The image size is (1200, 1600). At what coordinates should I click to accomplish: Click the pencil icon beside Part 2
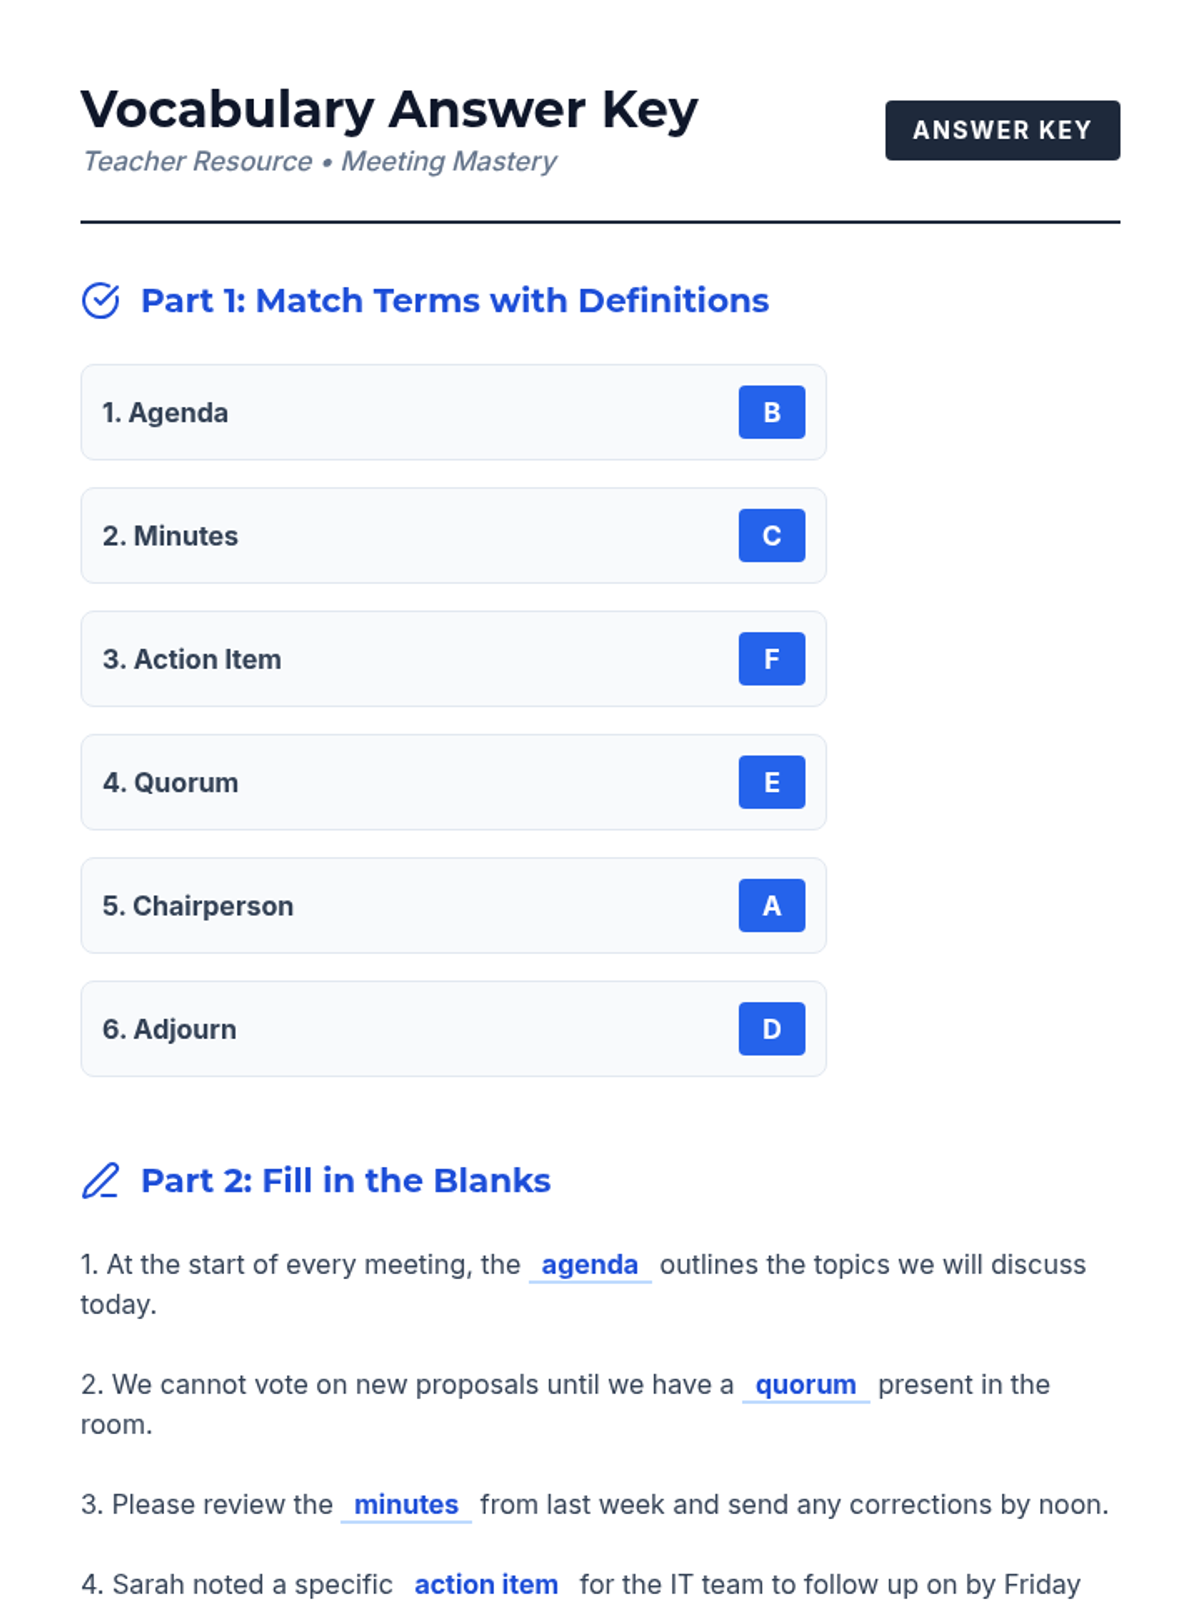tap(101, 1180)
